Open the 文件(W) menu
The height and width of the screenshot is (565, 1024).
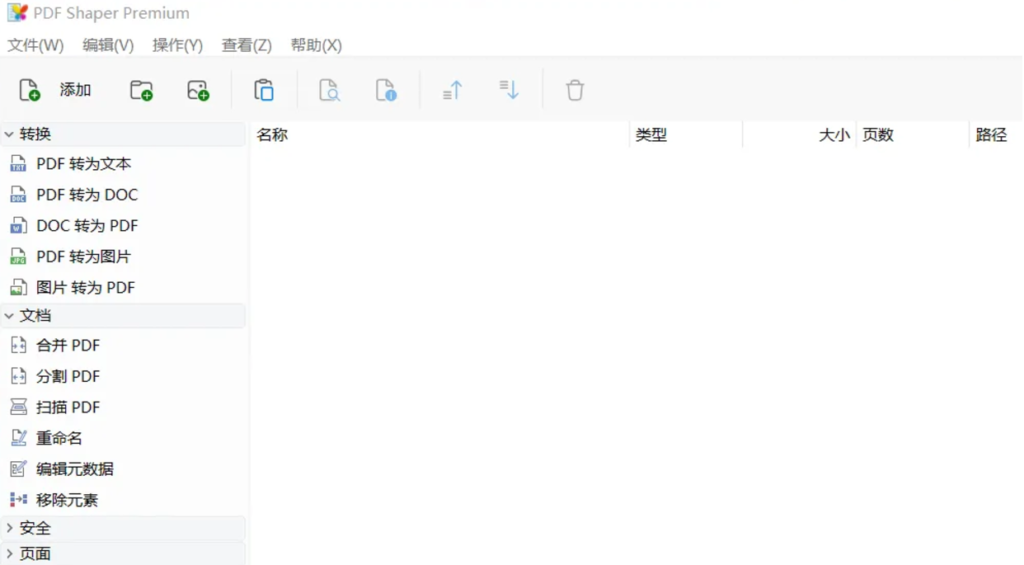click(x=35, y=45)
